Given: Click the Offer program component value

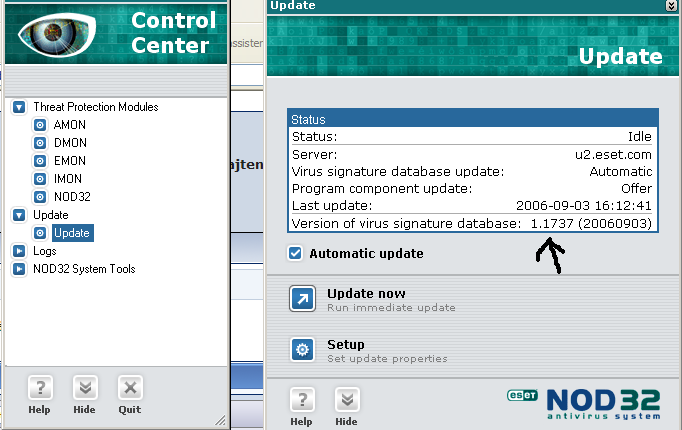Looking at the screenshot, I should 636,189.
